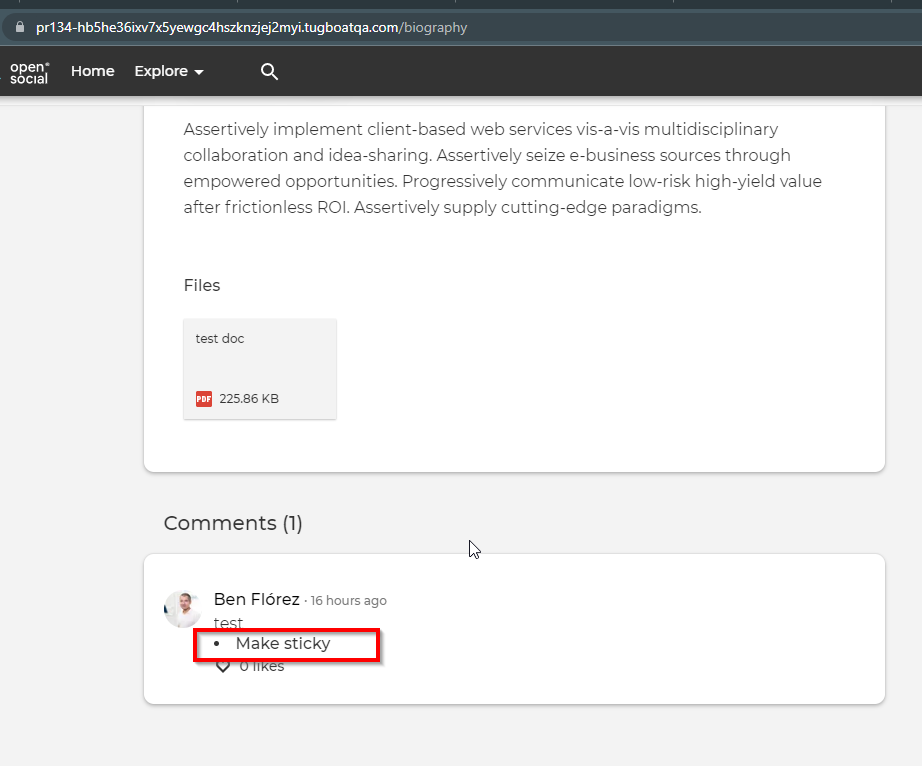Open the Explore navigation menu
The height and width of the screenshot is (766, 922).
coord(161,71)
